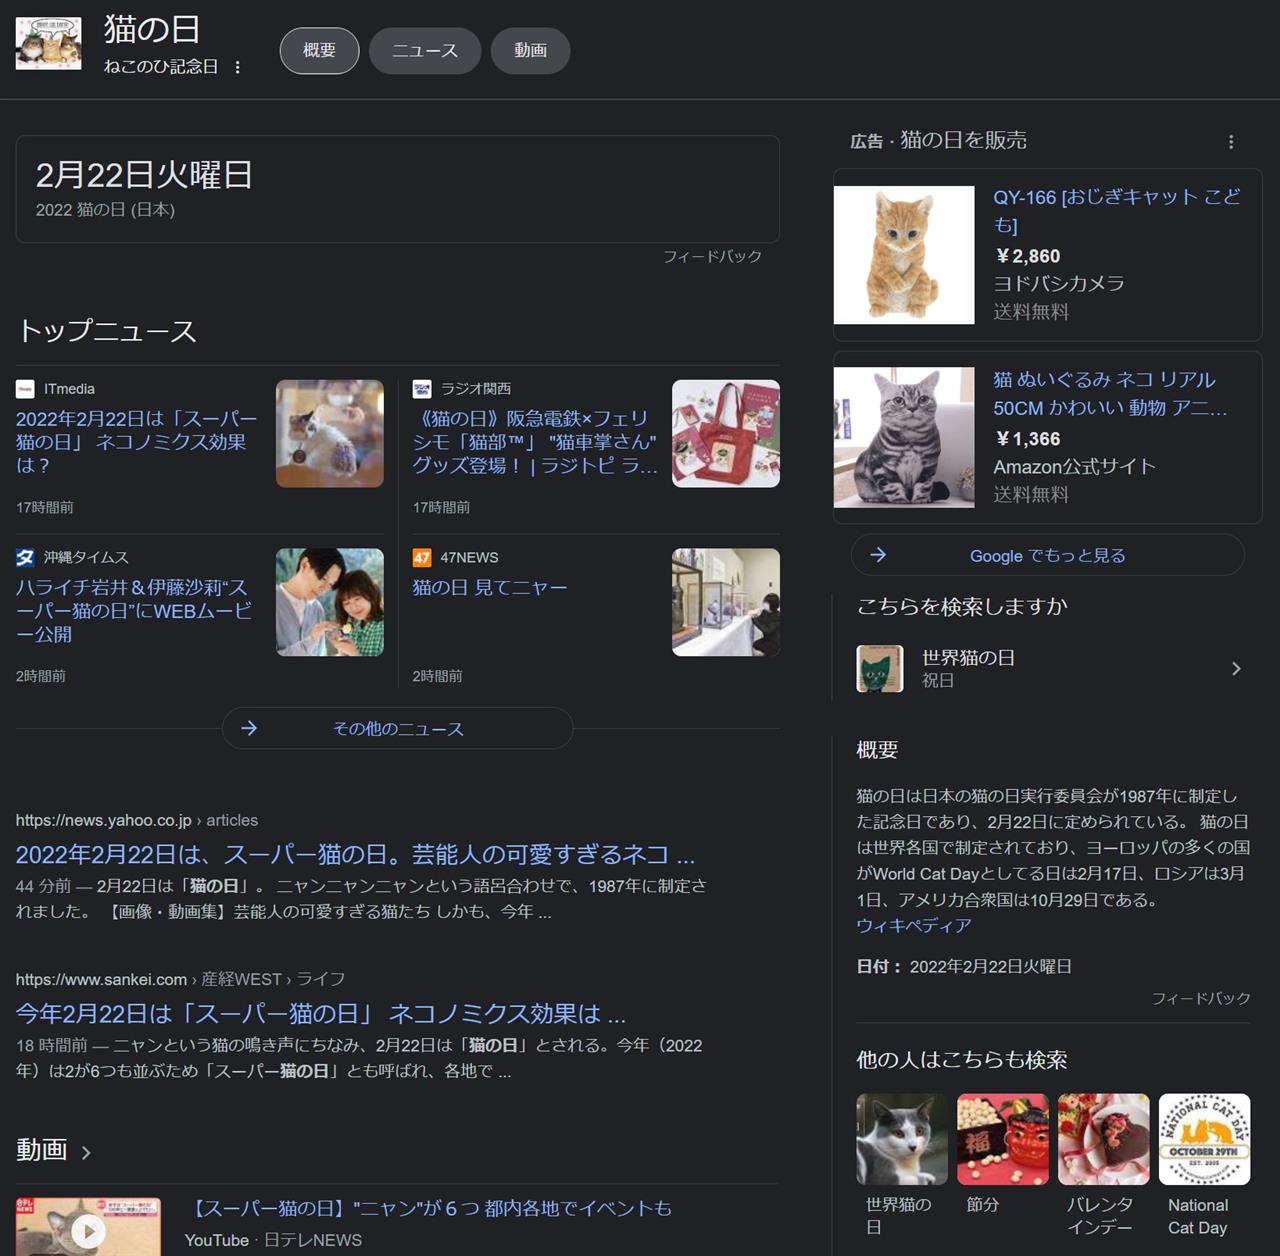Image resolution: width=1280 pixels, height=1256 pixels.
Task: Select the 概要 tab
Action: coord(319,51)
